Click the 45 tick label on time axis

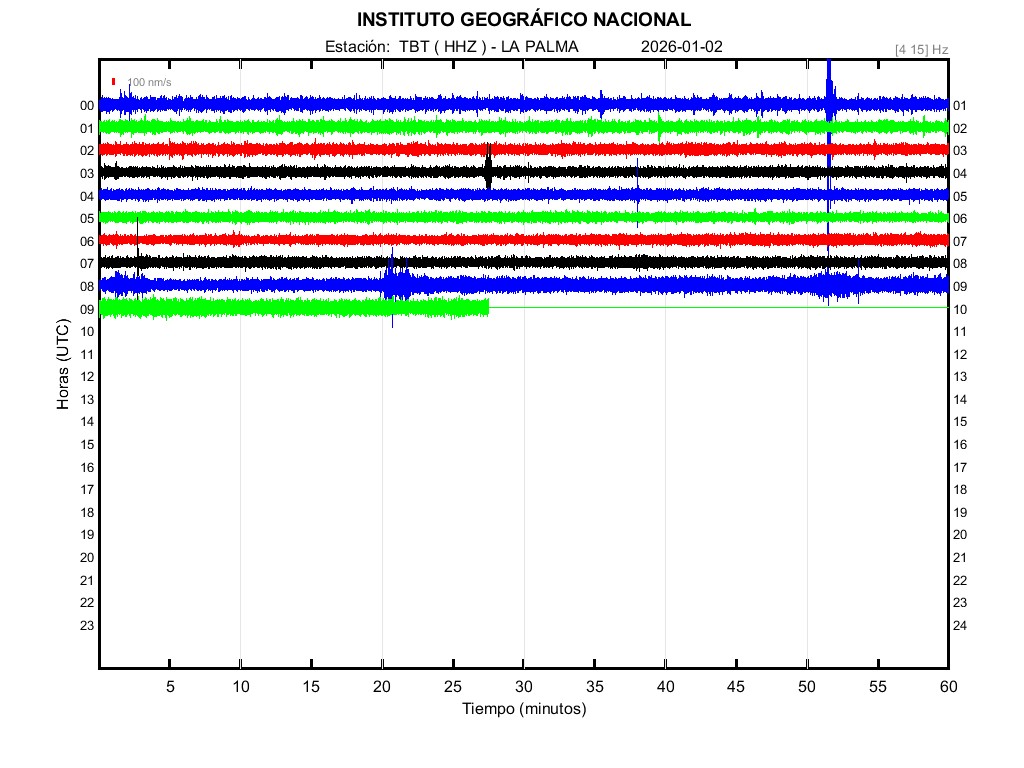[736, 686]
